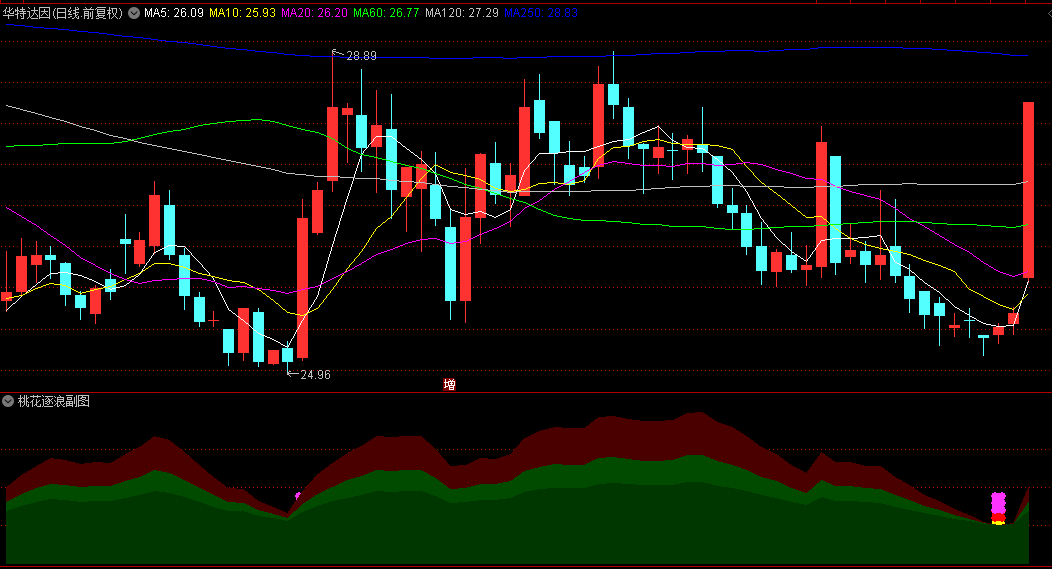Select the MA5: 26.09 label

tap(174, 13)
